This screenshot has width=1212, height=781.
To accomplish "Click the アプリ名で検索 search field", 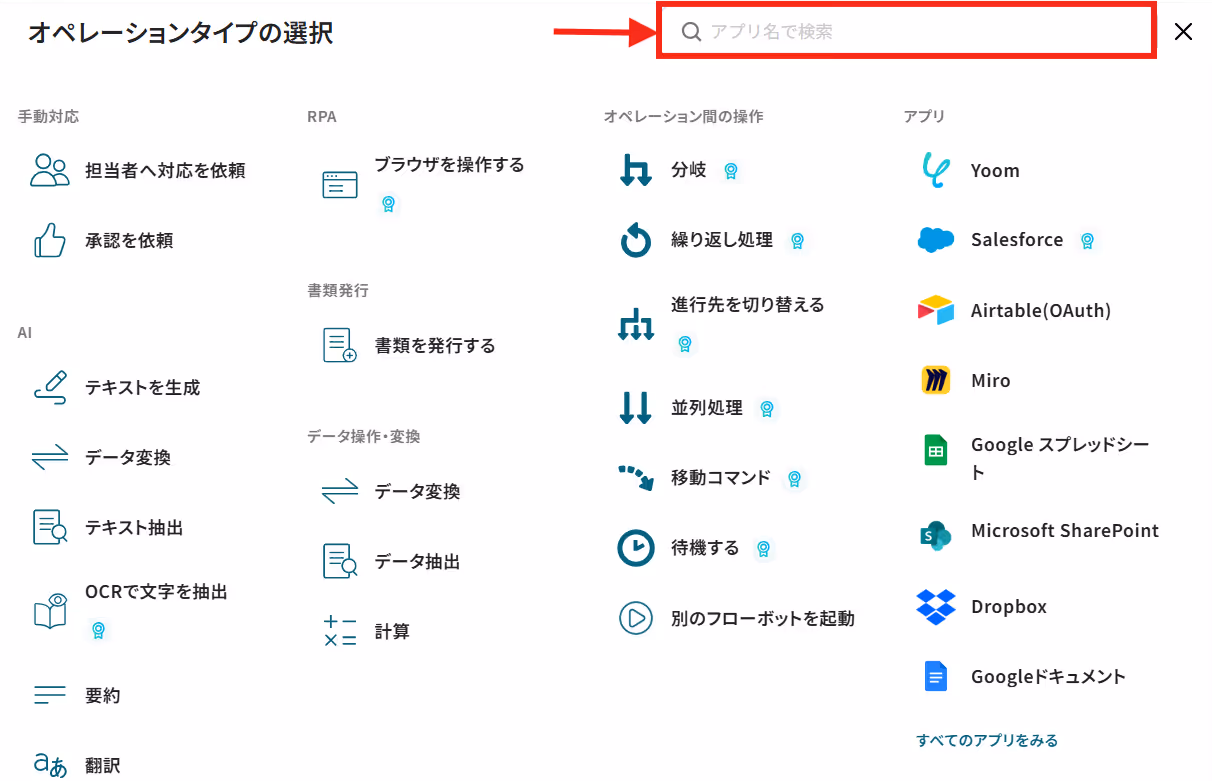I will [907, 31].
